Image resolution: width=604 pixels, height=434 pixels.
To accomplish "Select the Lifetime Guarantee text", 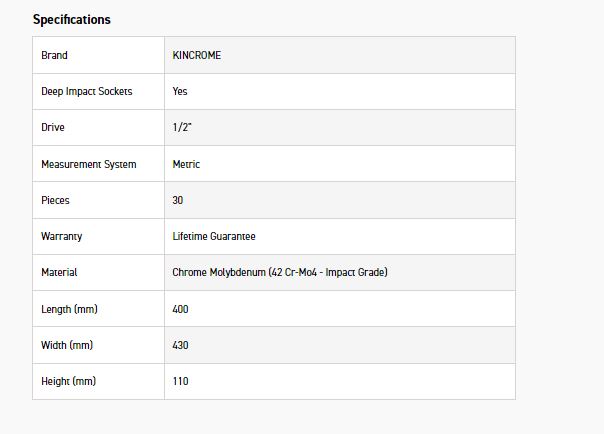I will click(x=214, y=236).
